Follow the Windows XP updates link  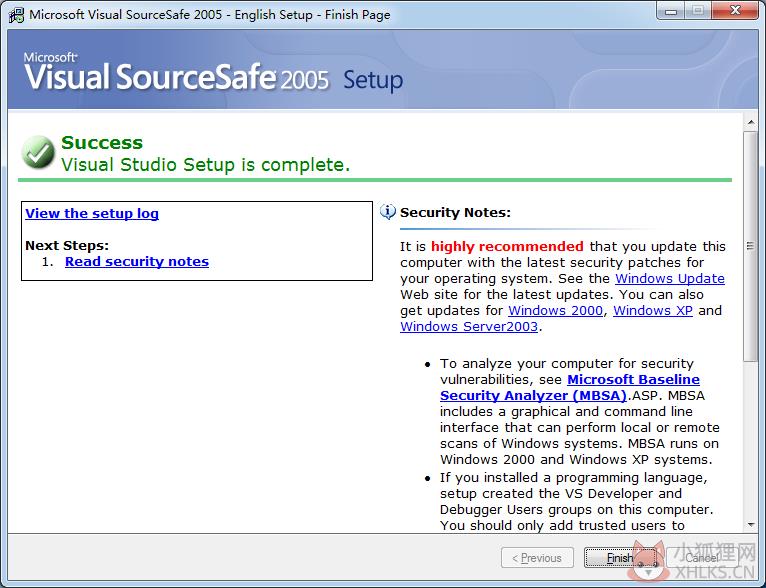click(x=653, y=311)
